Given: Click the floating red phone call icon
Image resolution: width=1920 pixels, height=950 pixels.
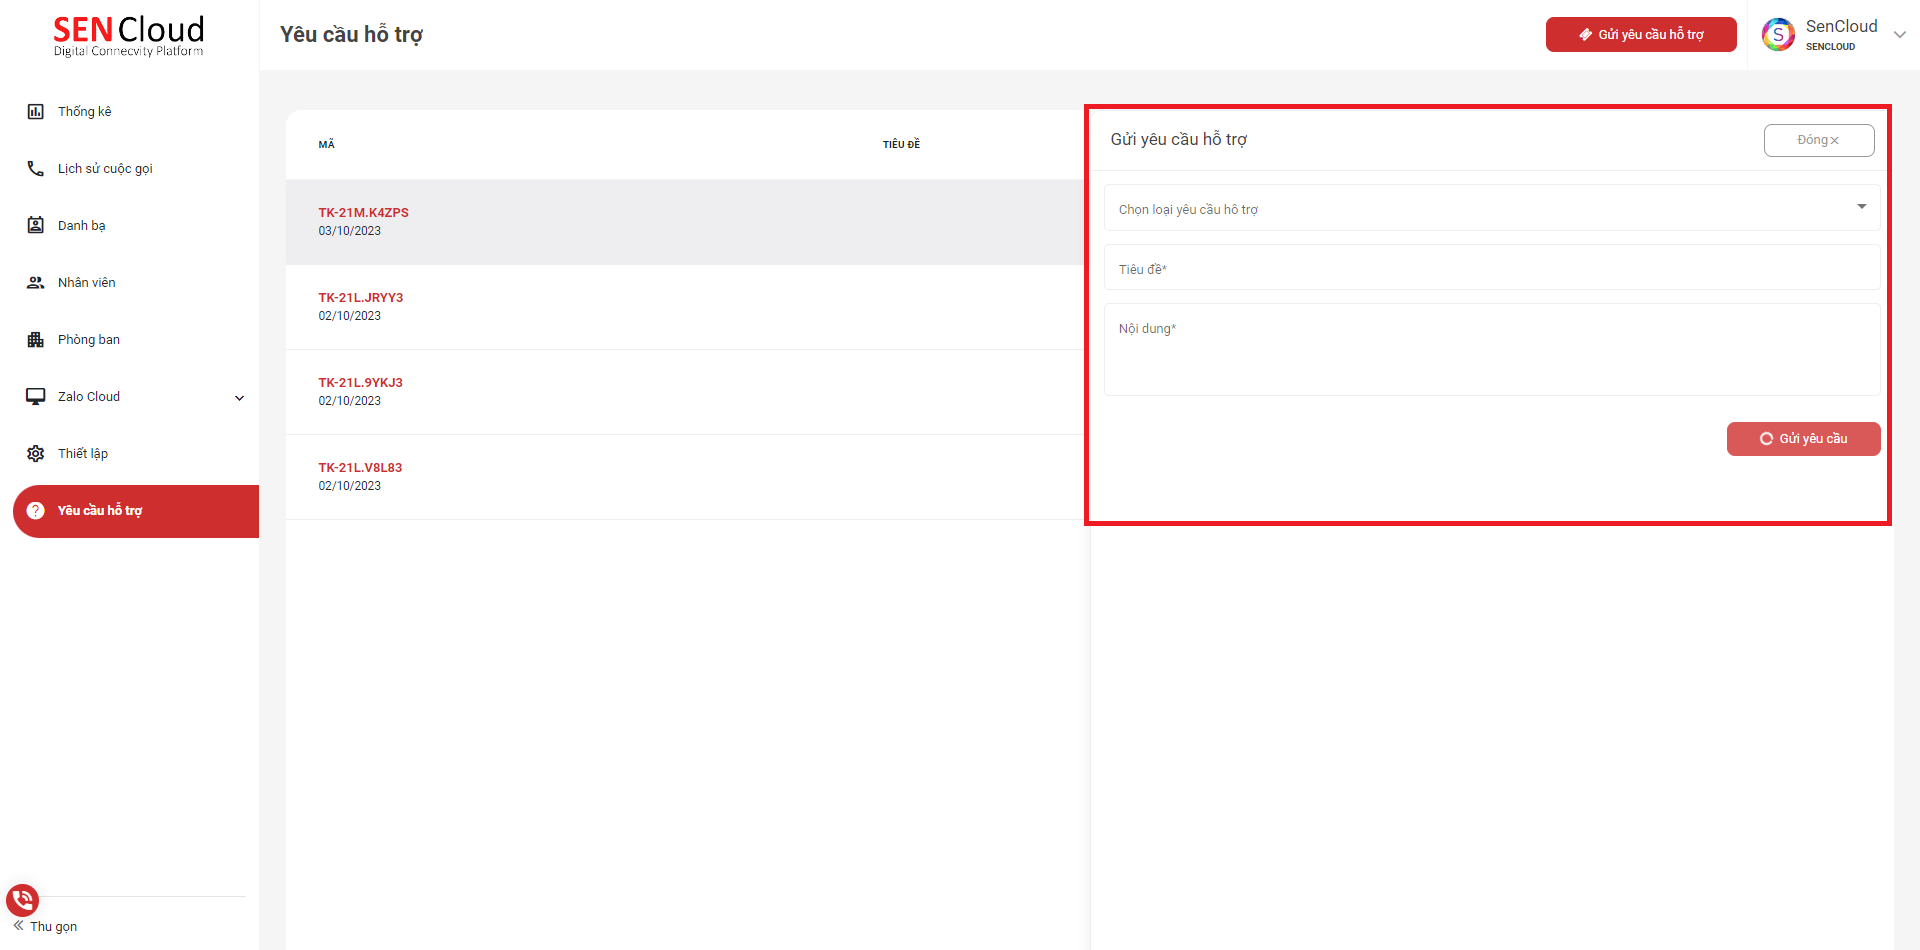Looking at the screenshot, I should point(22,900).
